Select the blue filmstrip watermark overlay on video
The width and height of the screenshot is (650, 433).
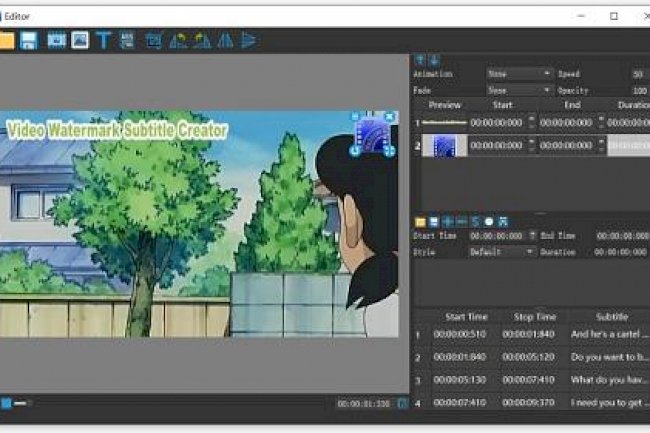372,135
